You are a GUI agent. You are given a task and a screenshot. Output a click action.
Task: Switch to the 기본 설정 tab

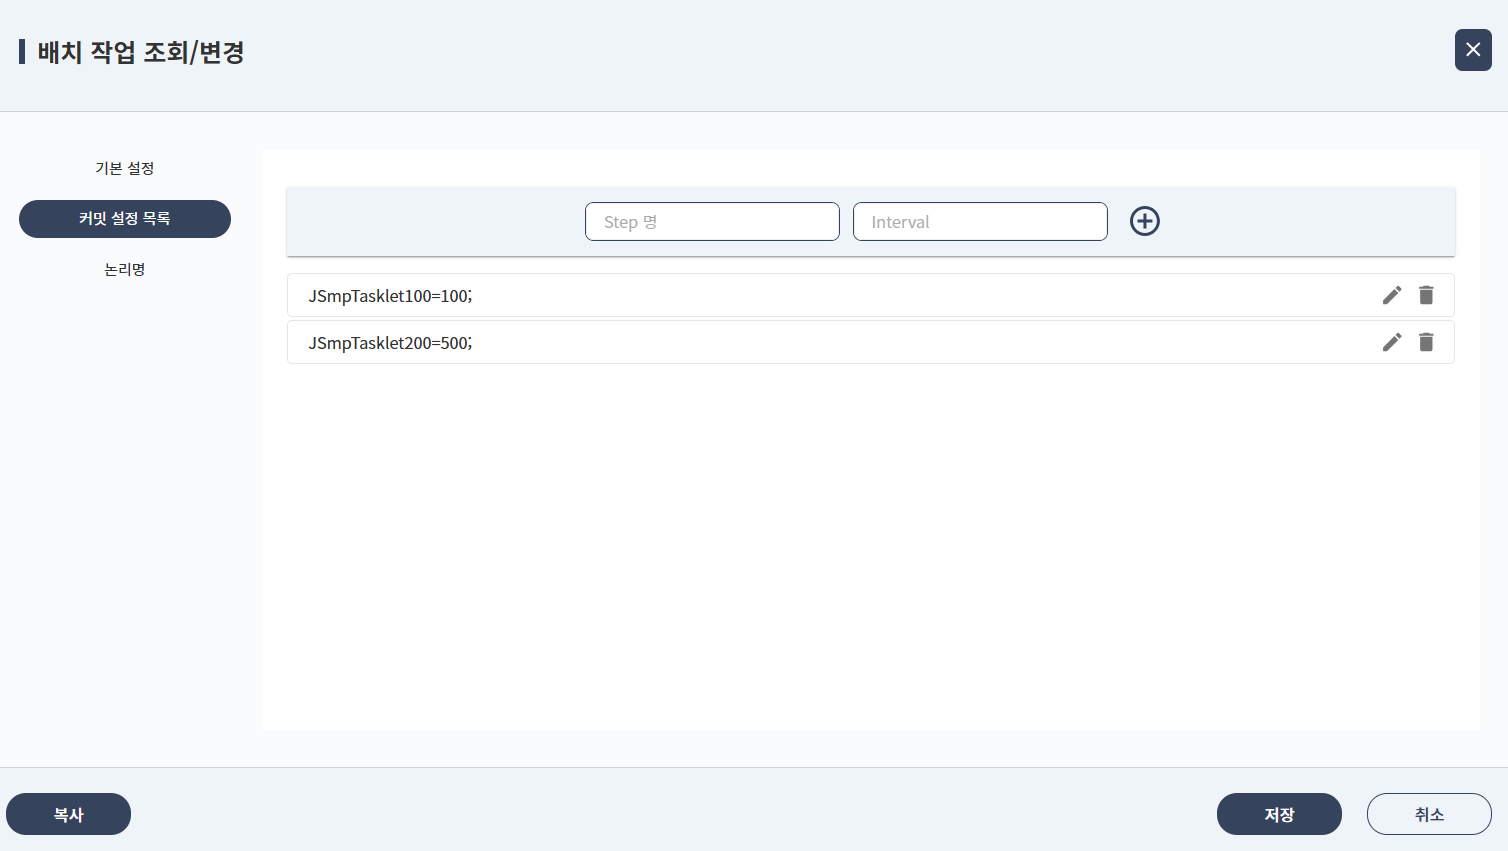[125, 168]
